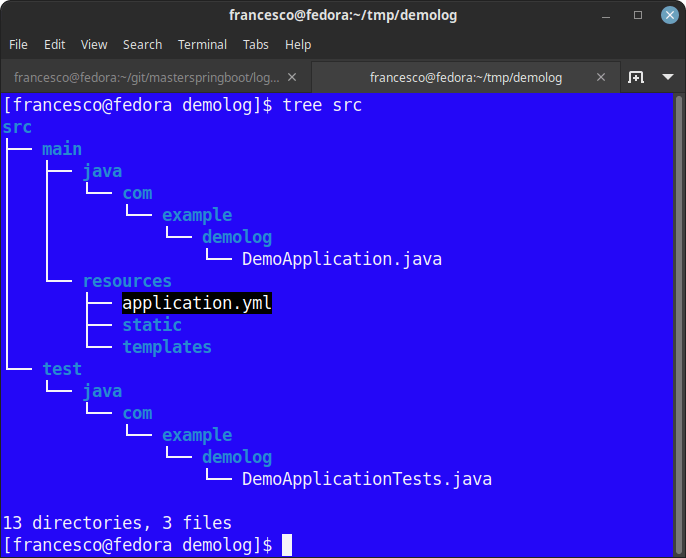Click the 'com' folder under main
Image resolution: width=686 pixels, height=558 pixels.
click(137, 193)
